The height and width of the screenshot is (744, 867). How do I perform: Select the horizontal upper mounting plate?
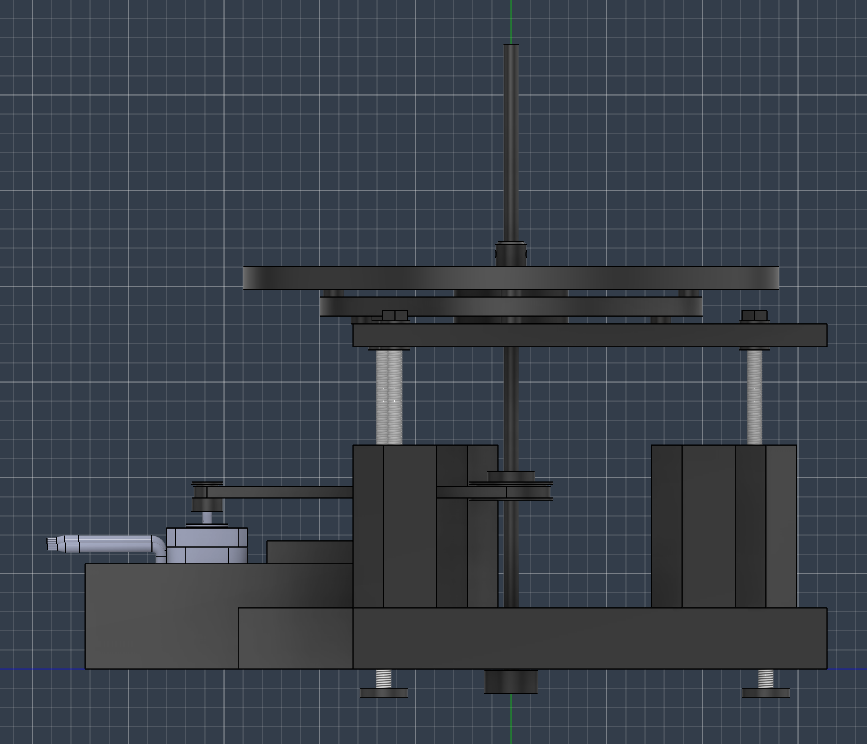tap(590, 336)
